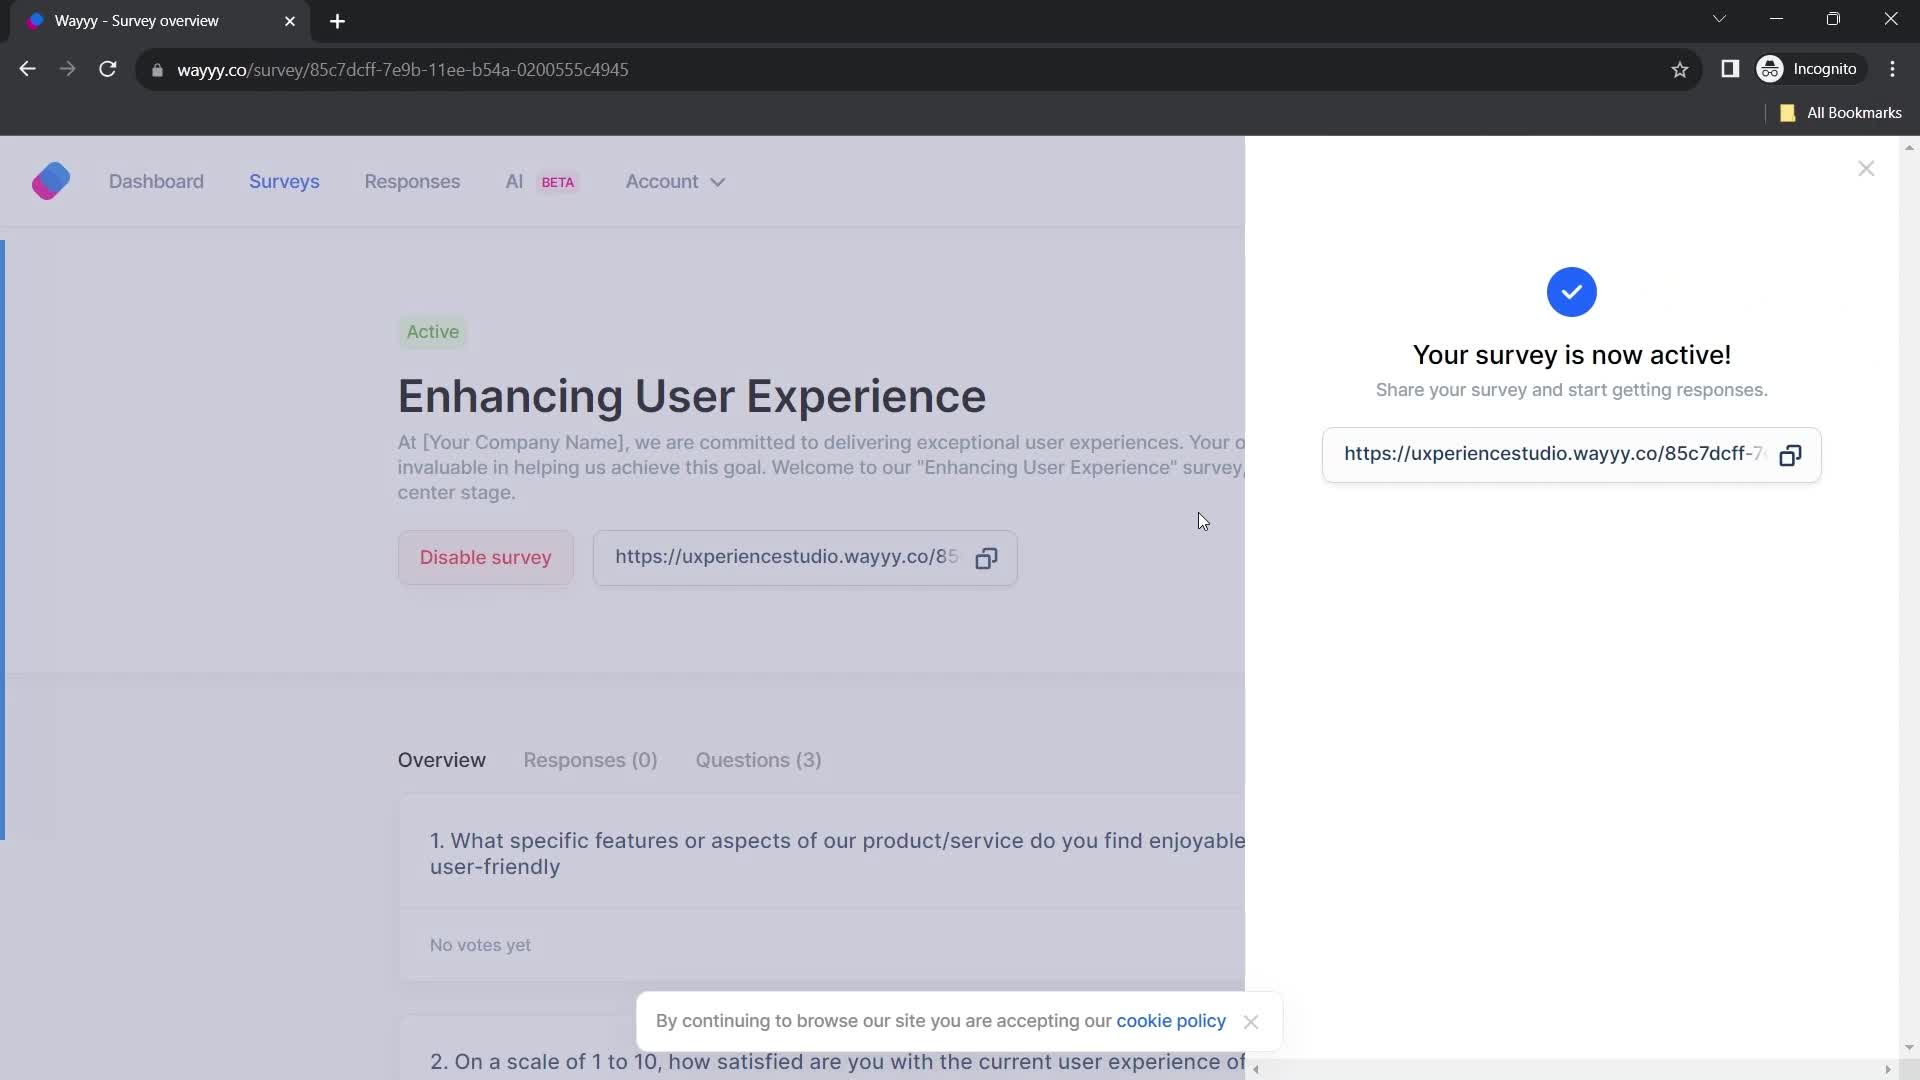
Task: Click the survey URL input field
Action: tap(1552, 454)
